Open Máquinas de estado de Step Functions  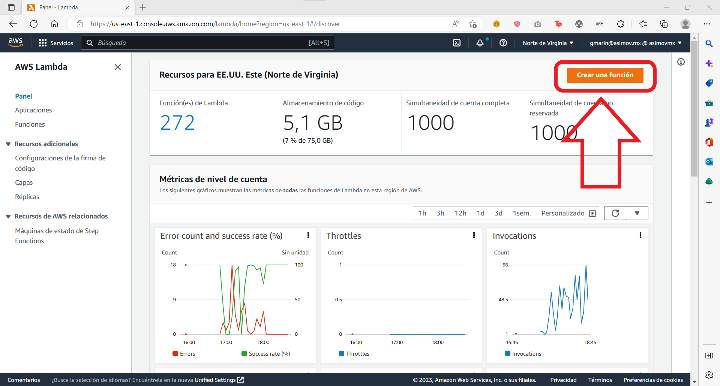(56, 235)
